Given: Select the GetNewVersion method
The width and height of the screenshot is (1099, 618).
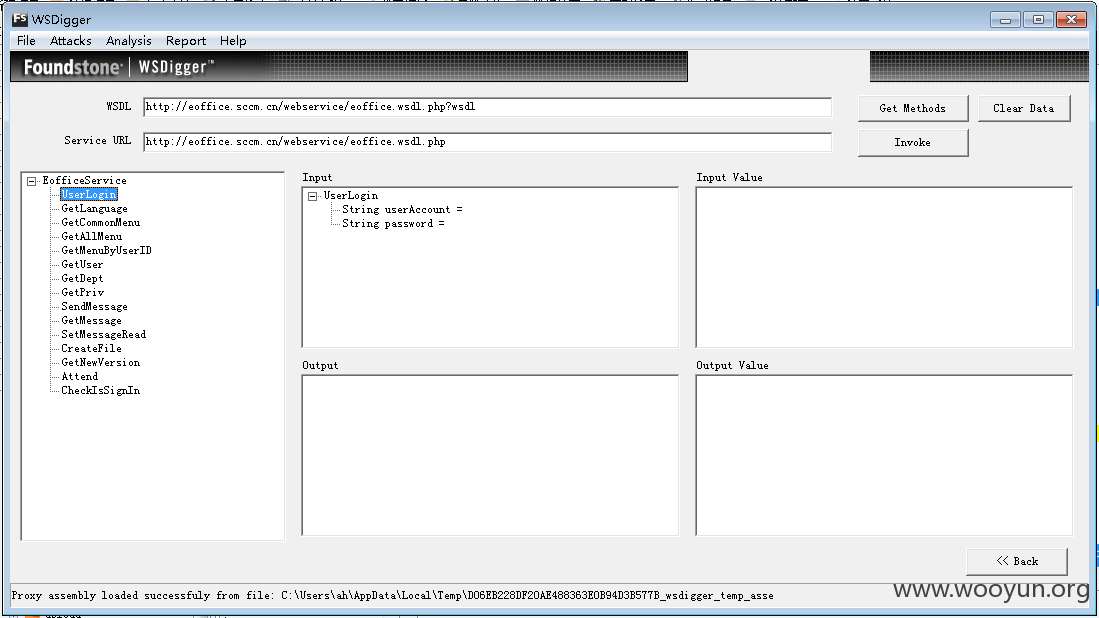Looking at the screenshot, I should [x=100, y=363].
